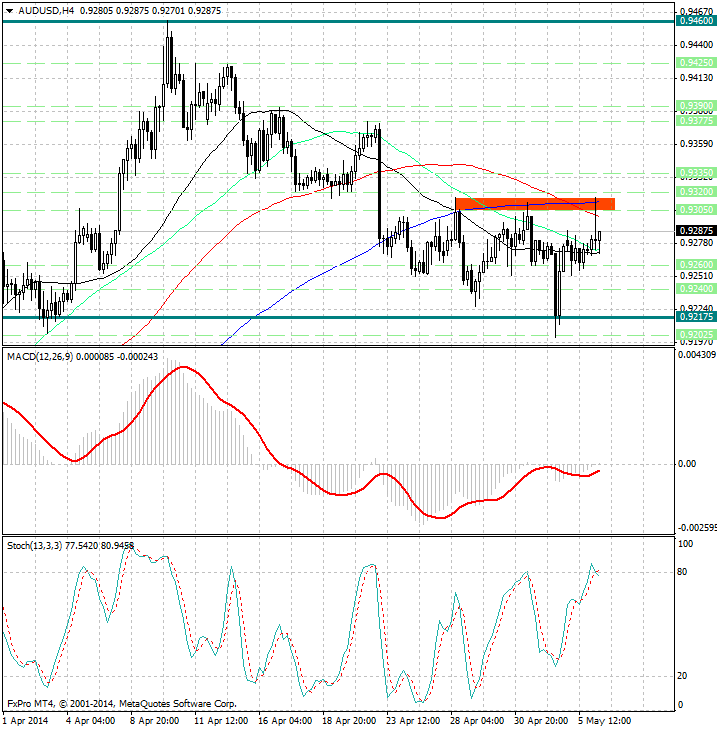
Task: Click the 23 Apr 12:00 time label
Action: [x=413, y=721]
